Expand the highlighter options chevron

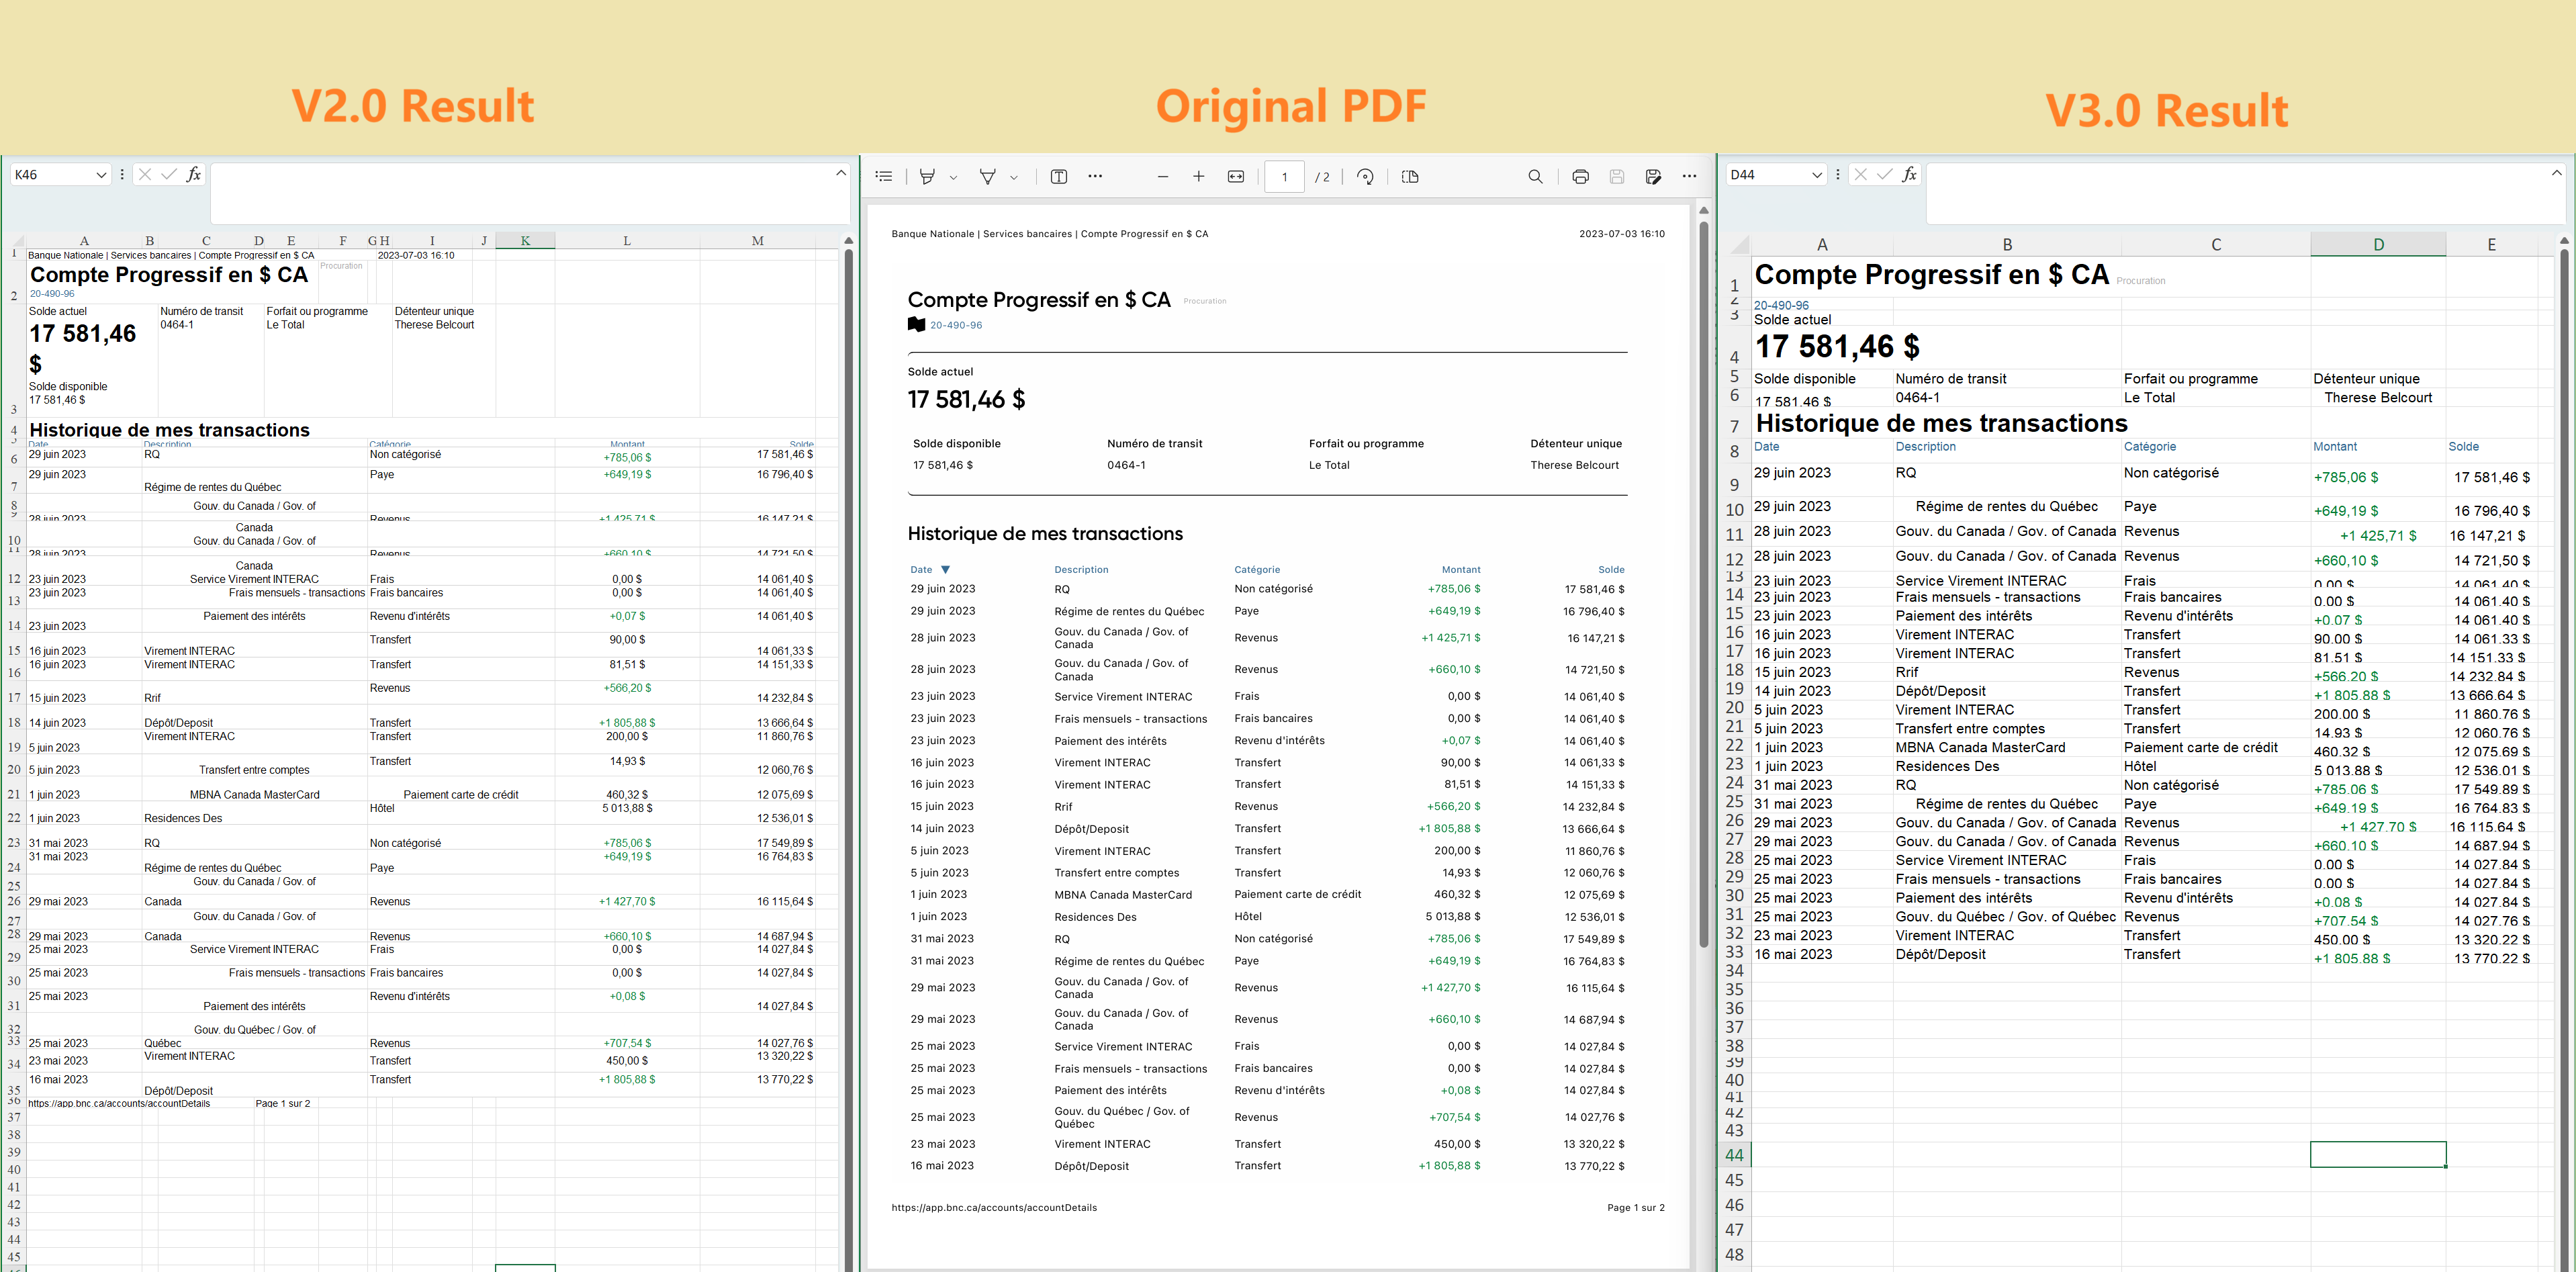[x=953, y=176]
